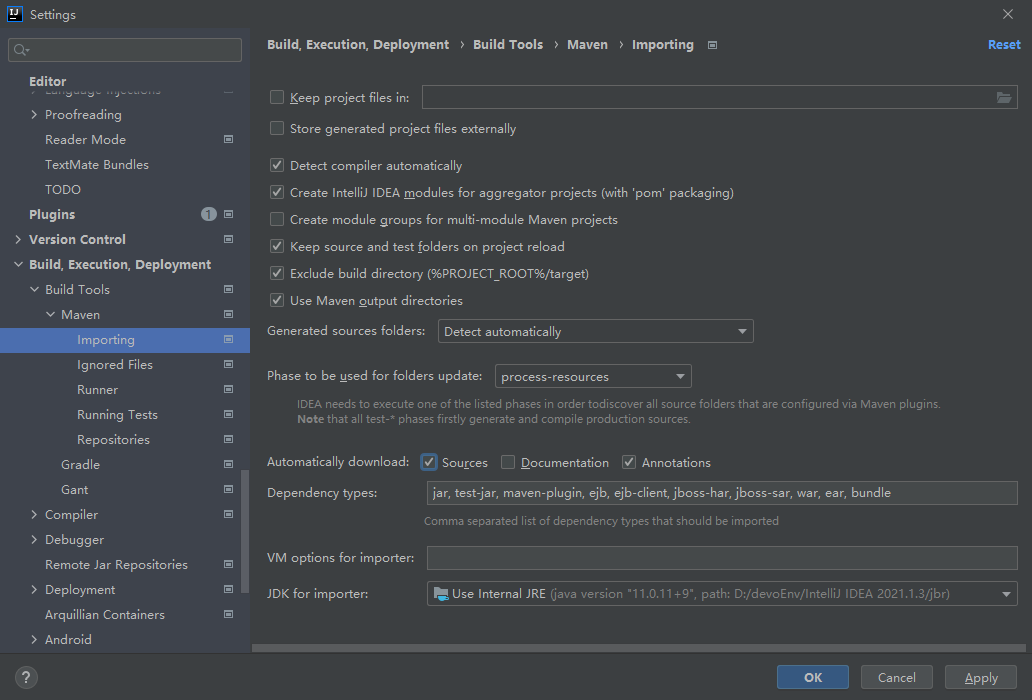Image resolution: width=1032 pixels, height=700 pixels.
Task: Expand Compiler tree node
Action: click(x=34, y=514)
